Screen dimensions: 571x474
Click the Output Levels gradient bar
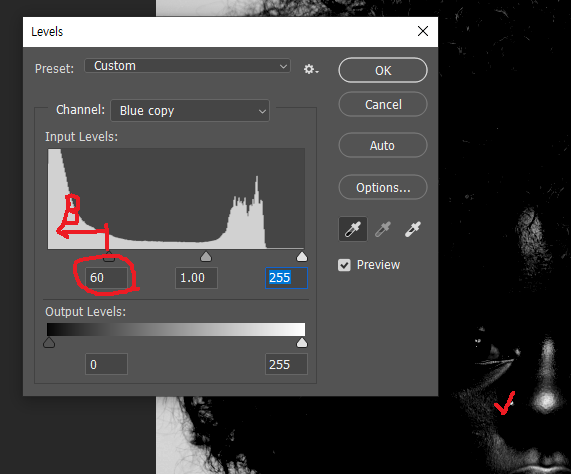176,329
